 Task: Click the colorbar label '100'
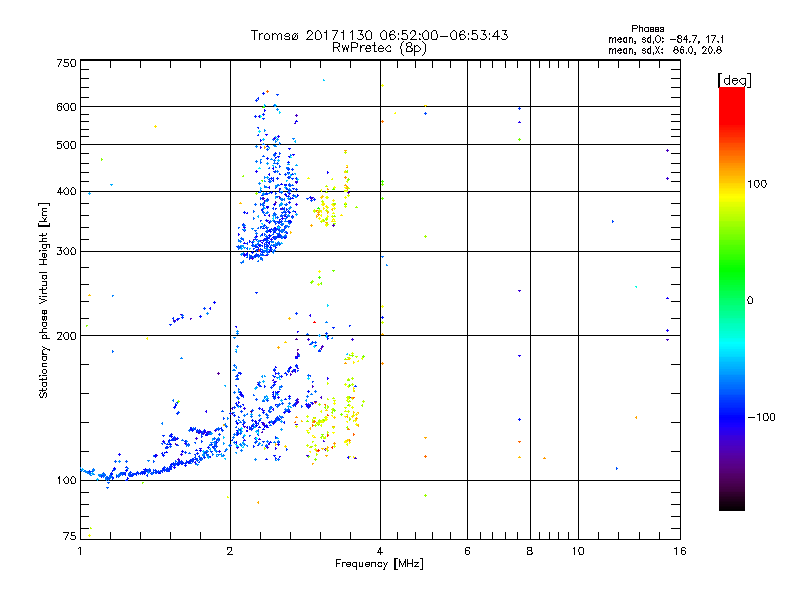point(757,184)
